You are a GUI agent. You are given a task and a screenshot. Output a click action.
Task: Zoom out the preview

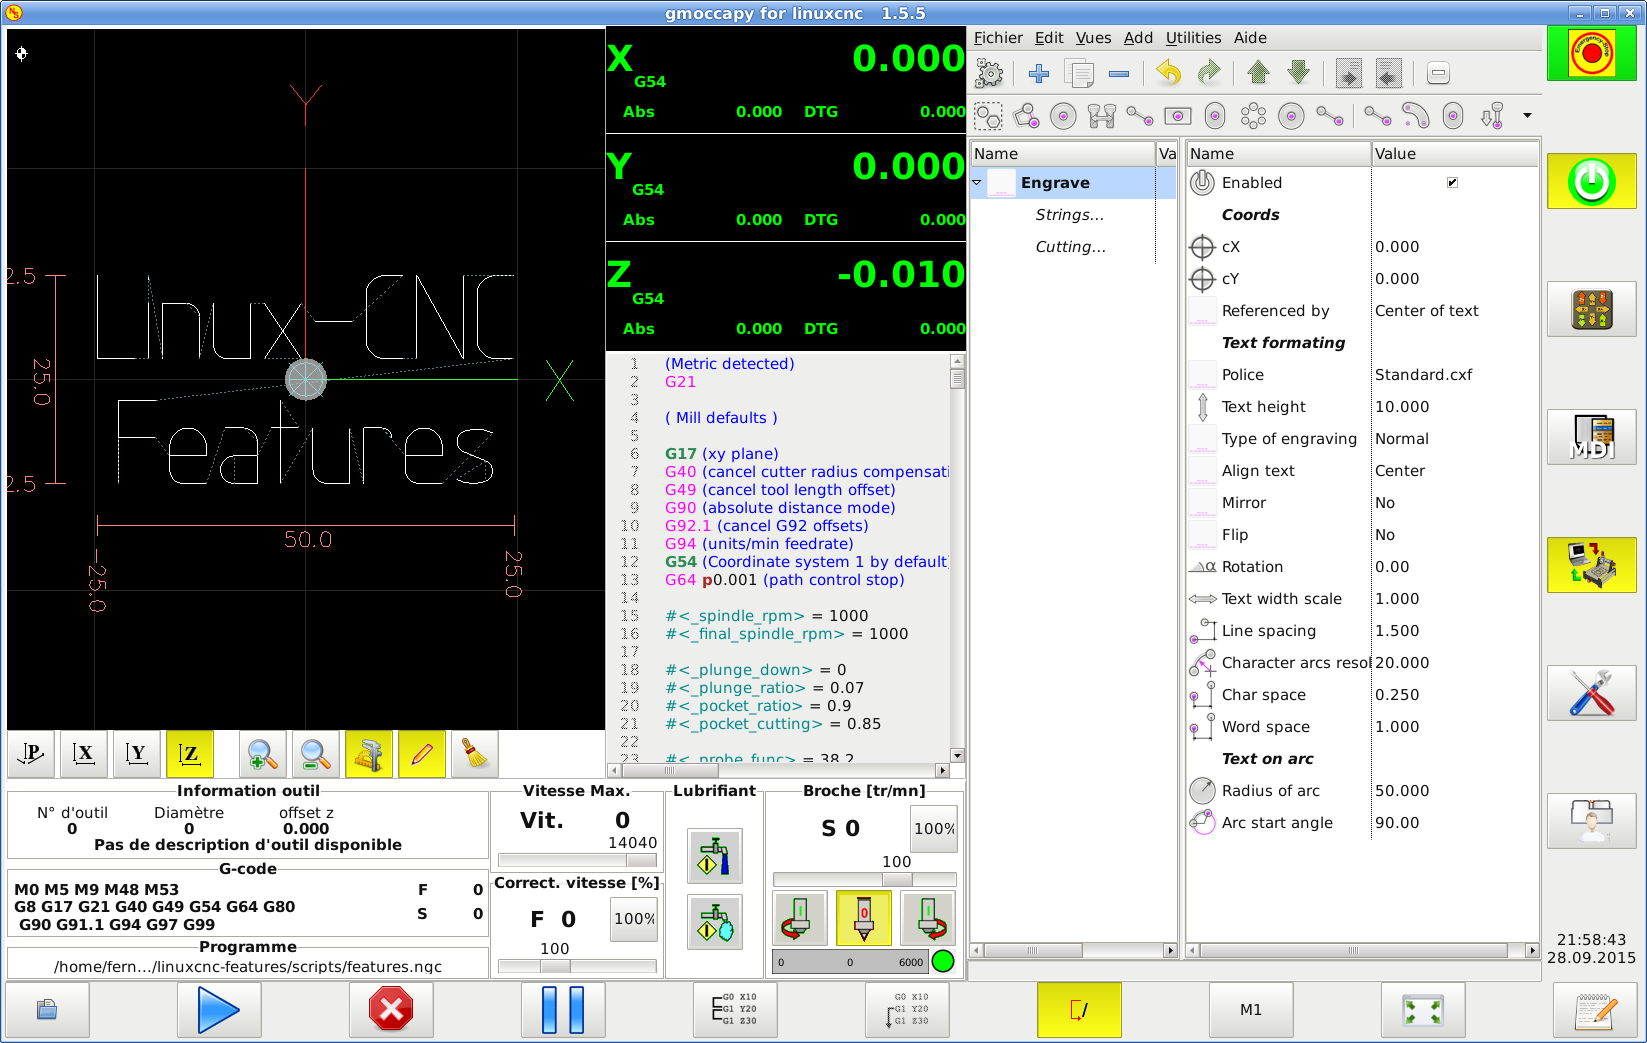(x=316, y=754)
